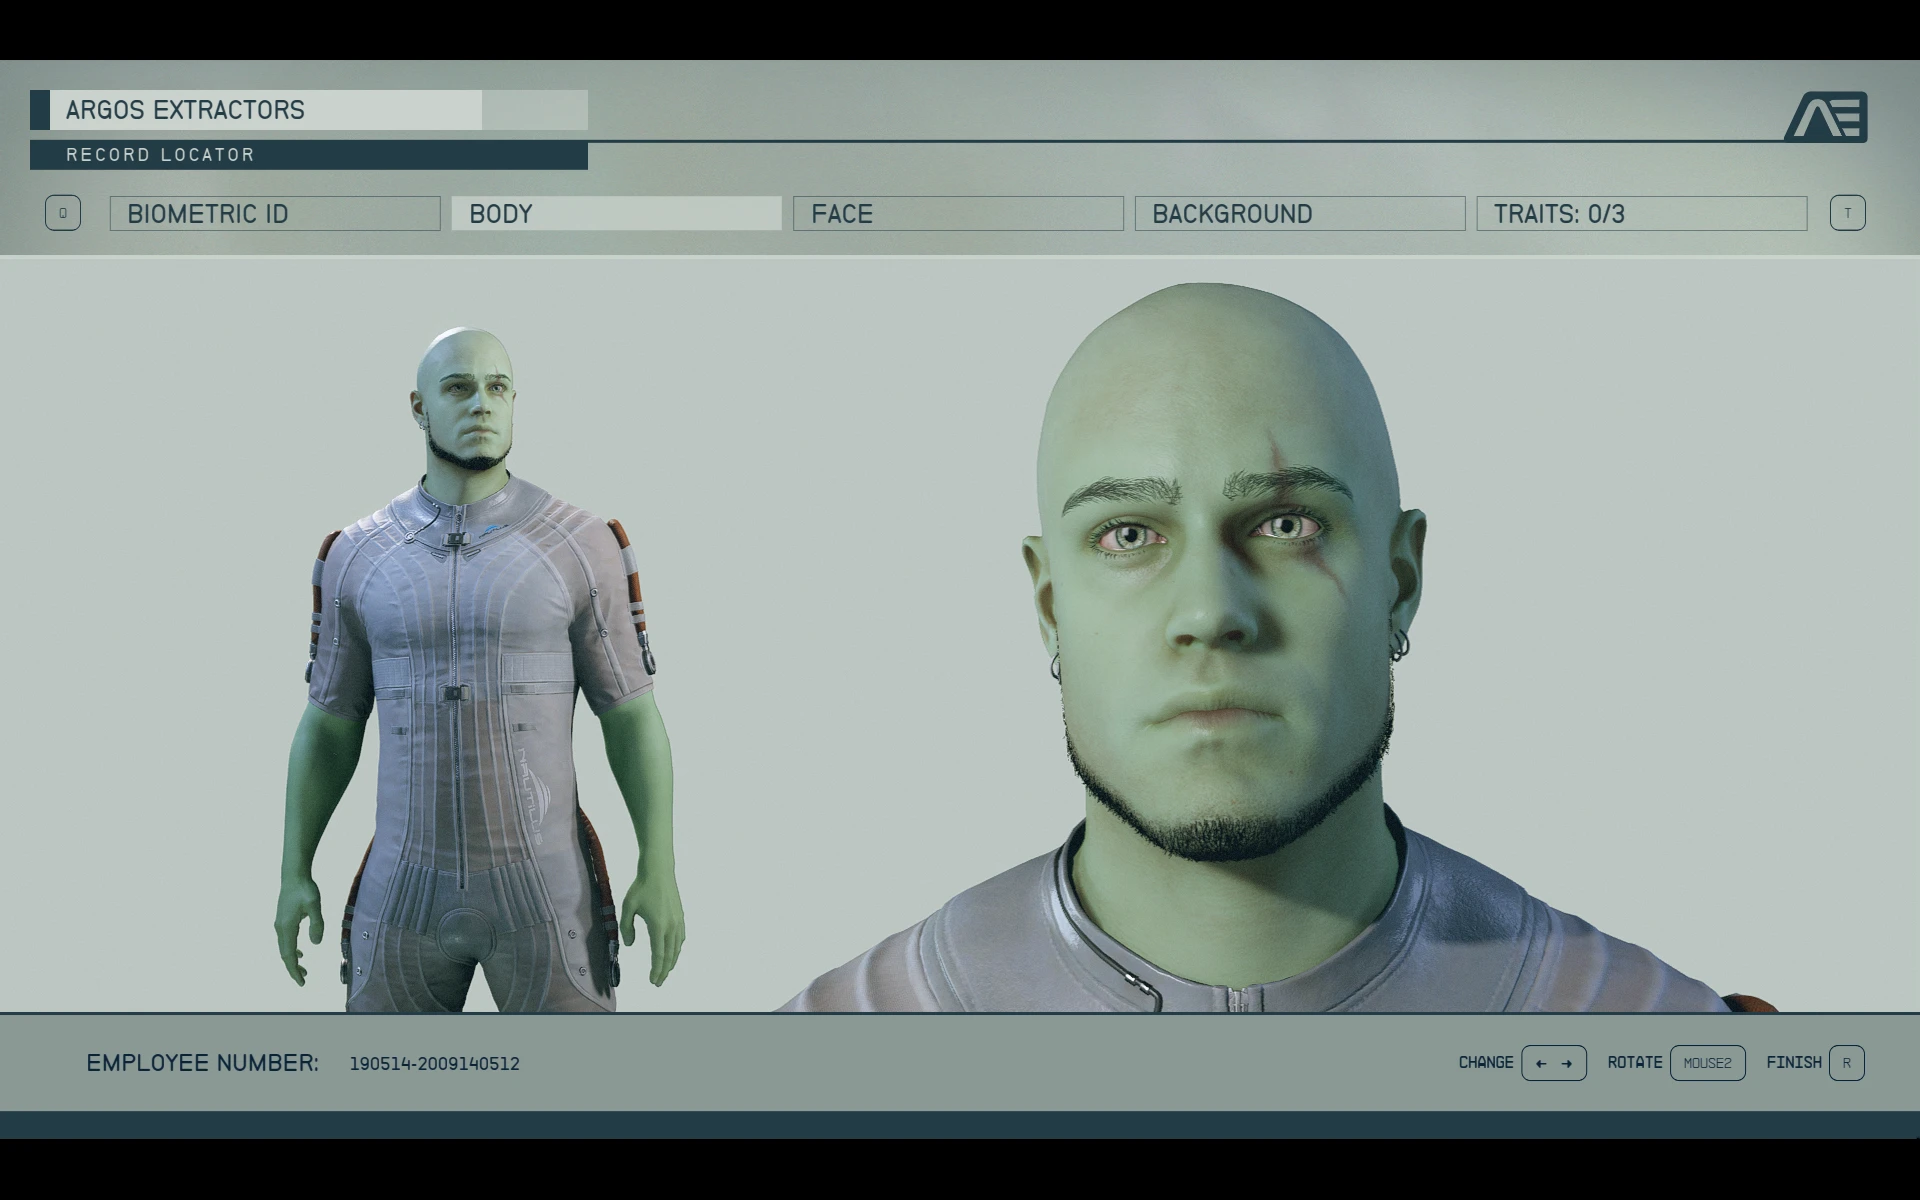The image size is (1920, 1200).
Task: Click the Finish label
Action: pos(1793,1062)
